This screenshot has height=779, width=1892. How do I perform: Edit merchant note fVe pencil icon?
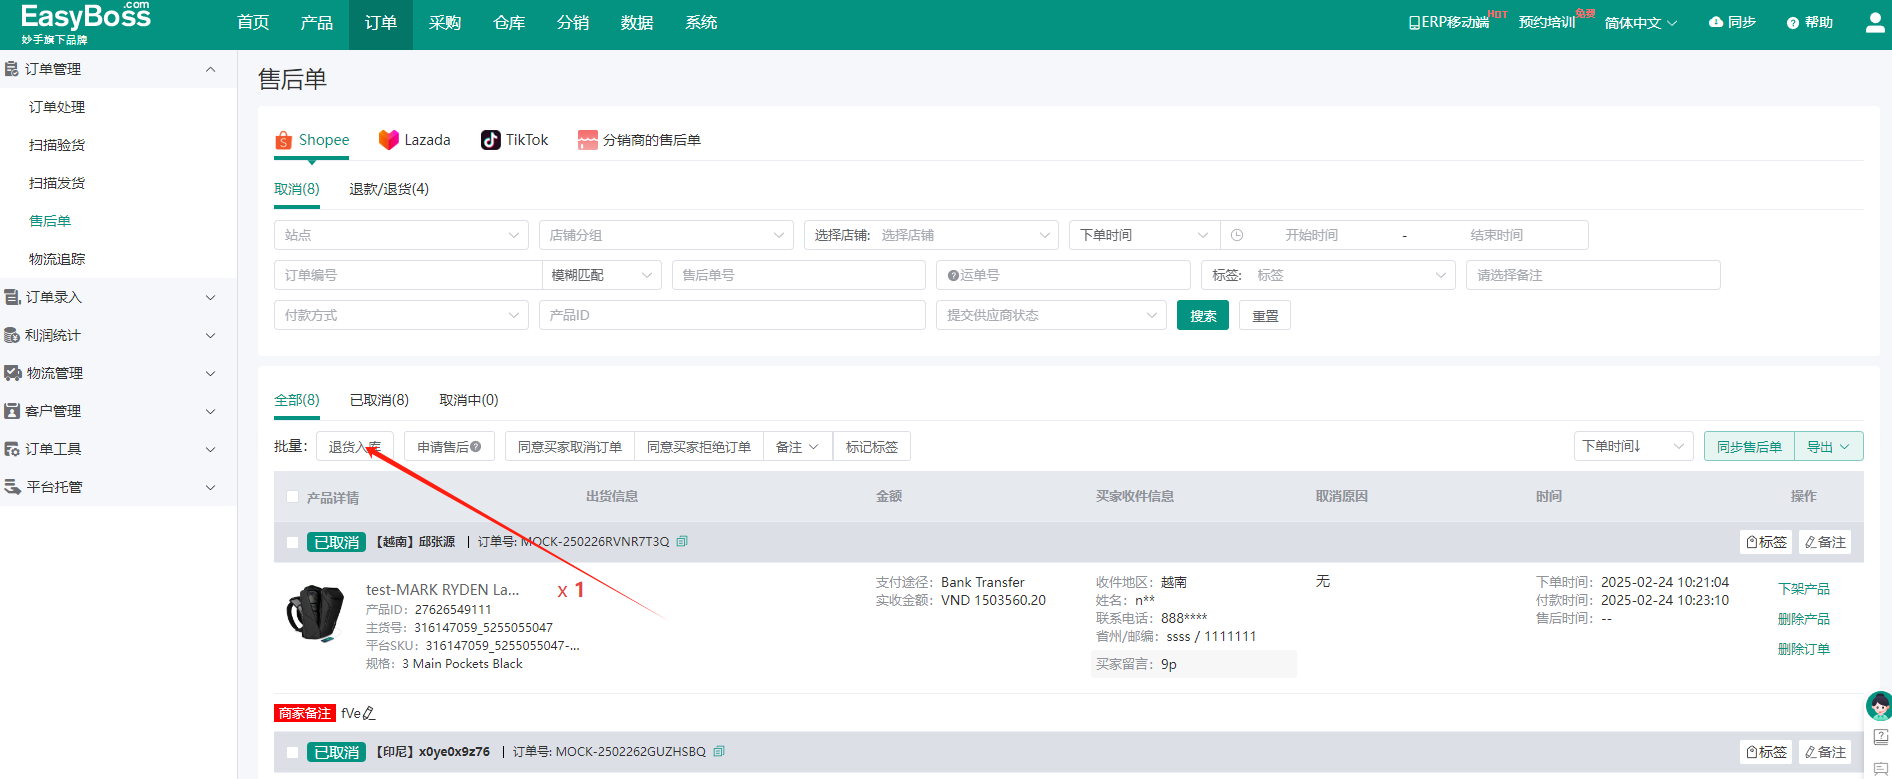[369, 713]
